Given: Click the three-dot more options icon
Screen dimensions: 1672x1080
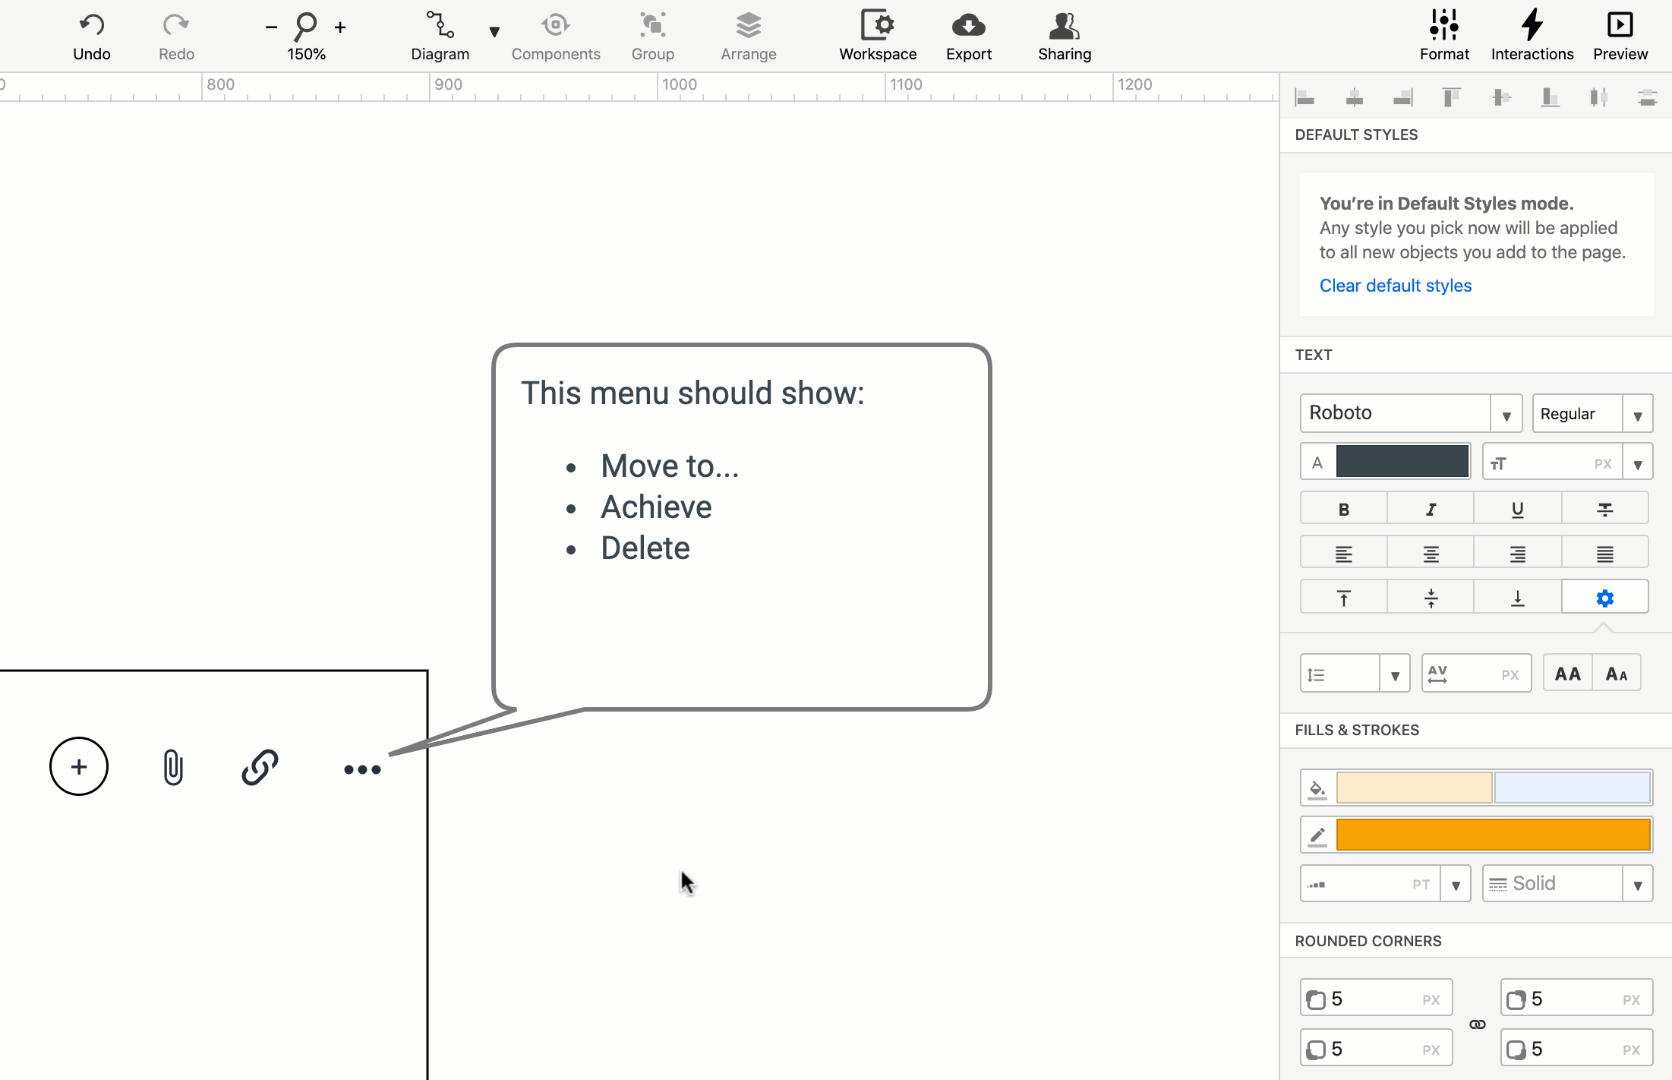Looking at the screenshot, I should tap(362, 769).
